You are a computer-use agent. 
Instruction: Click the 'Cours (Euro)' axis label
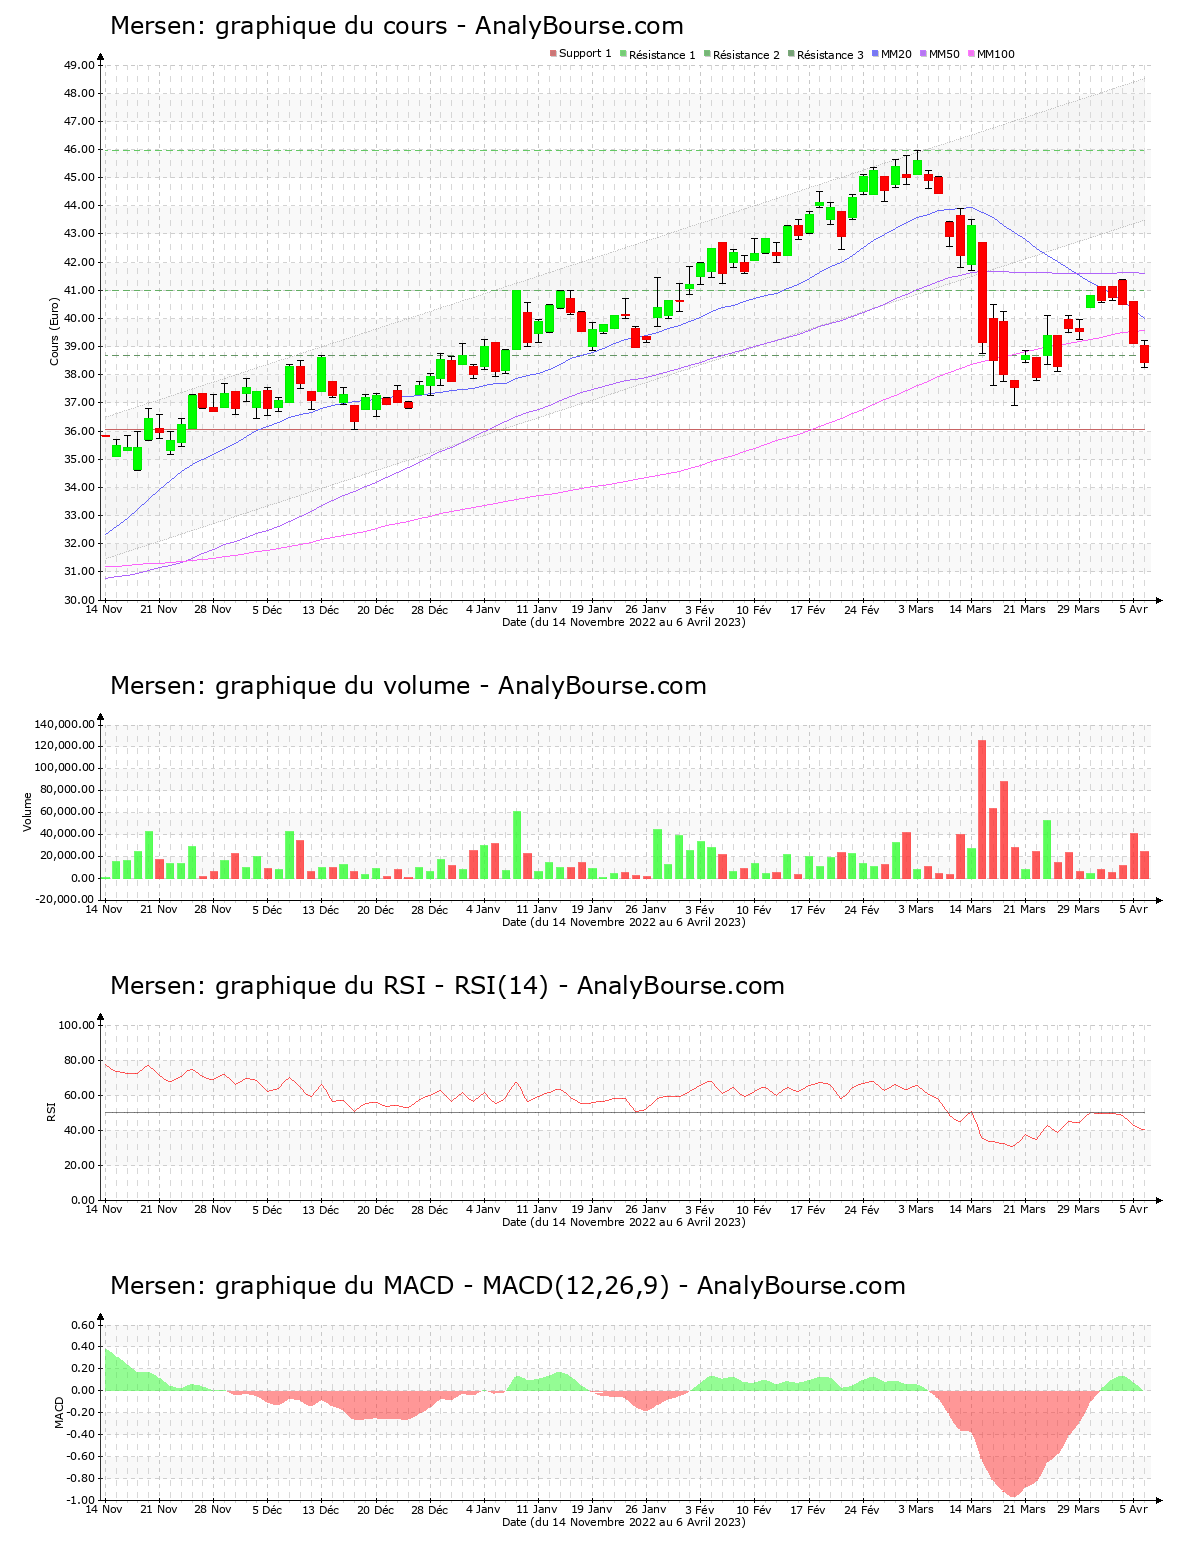point(55,332)
